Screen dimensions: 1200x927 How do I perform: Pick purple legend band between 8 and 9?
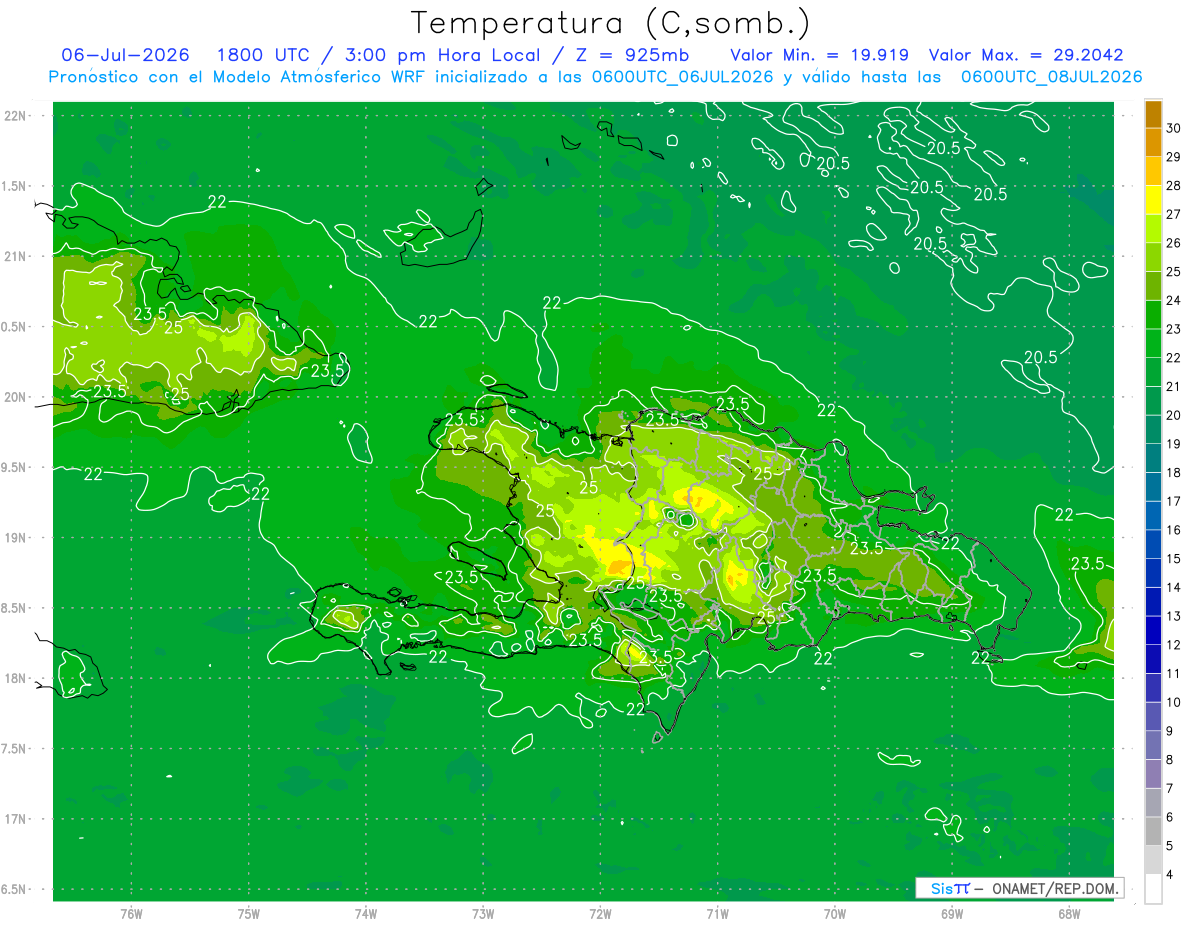[x=1153, y=745]
